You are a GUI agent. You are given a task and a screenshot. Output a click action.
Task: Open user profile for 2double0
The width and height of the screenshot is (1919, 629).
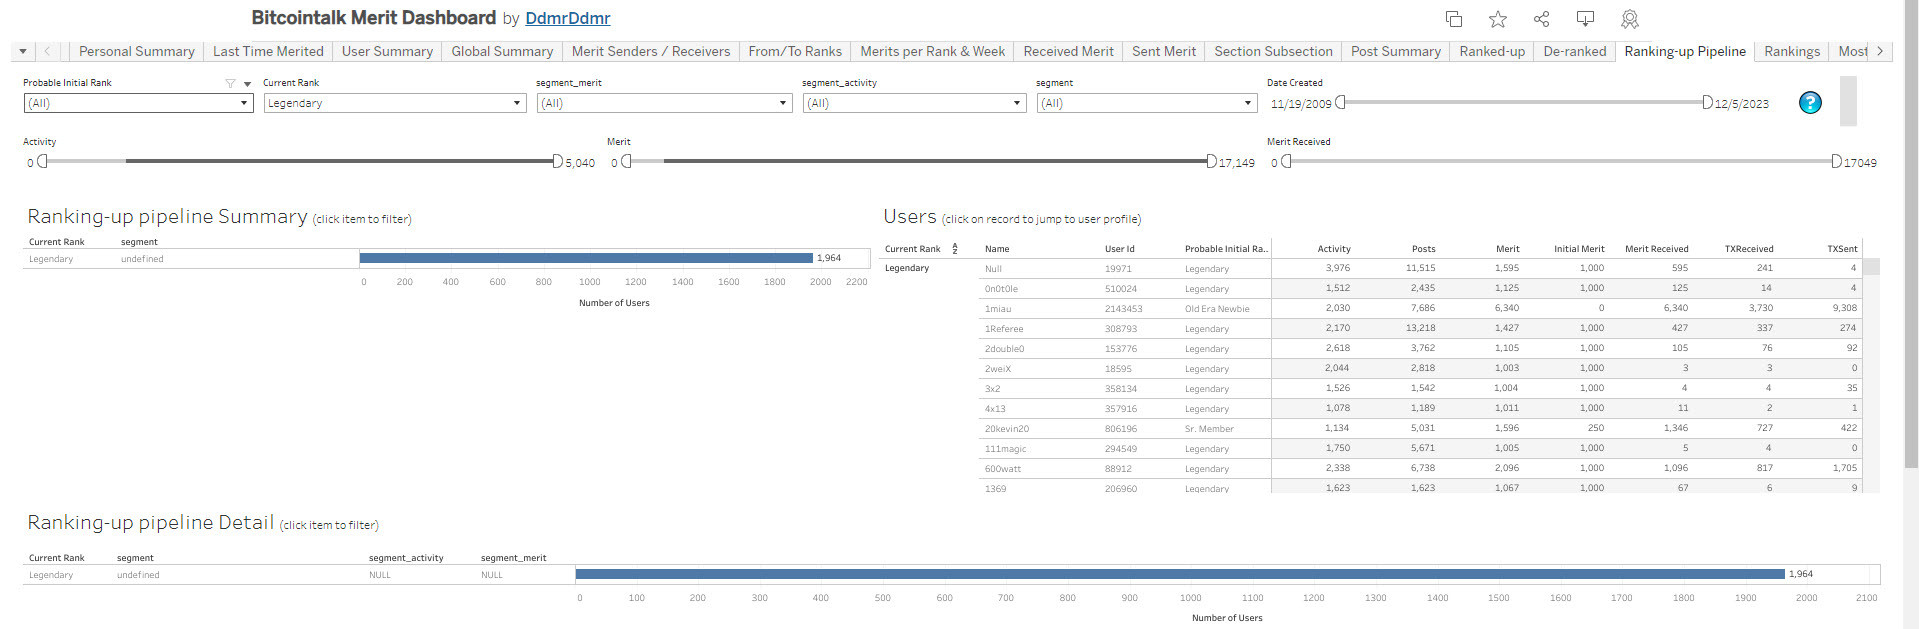pyautogui.click(x=1004, y=349)
